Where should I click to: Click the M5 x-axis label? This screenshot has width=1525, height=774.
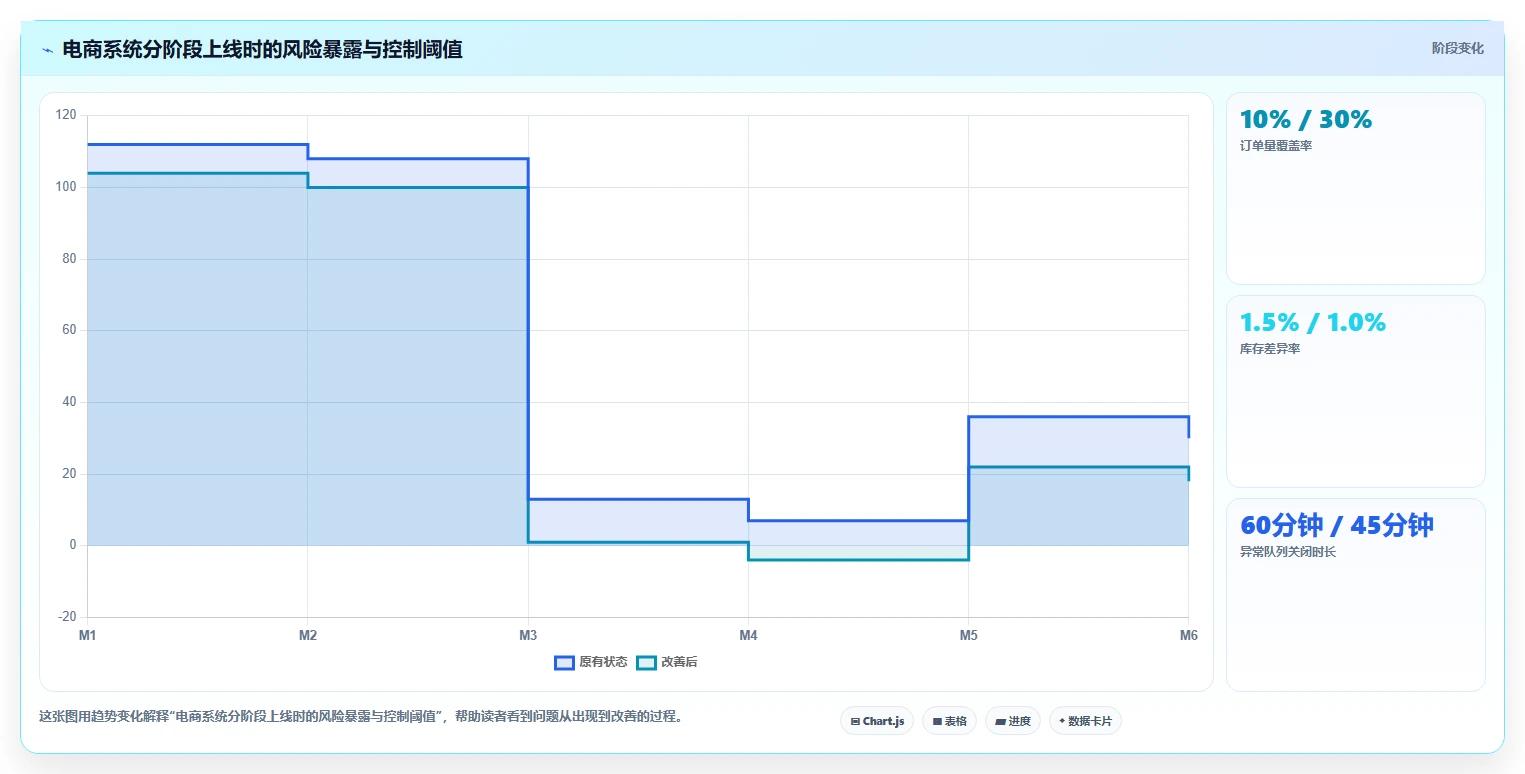click(968, 635)
